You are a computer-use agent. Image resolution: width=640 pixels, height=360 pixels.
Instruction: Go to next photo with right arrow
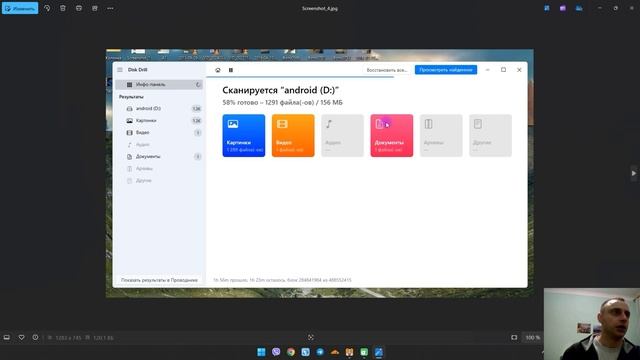pyautogui.click(x=633, y=173)
